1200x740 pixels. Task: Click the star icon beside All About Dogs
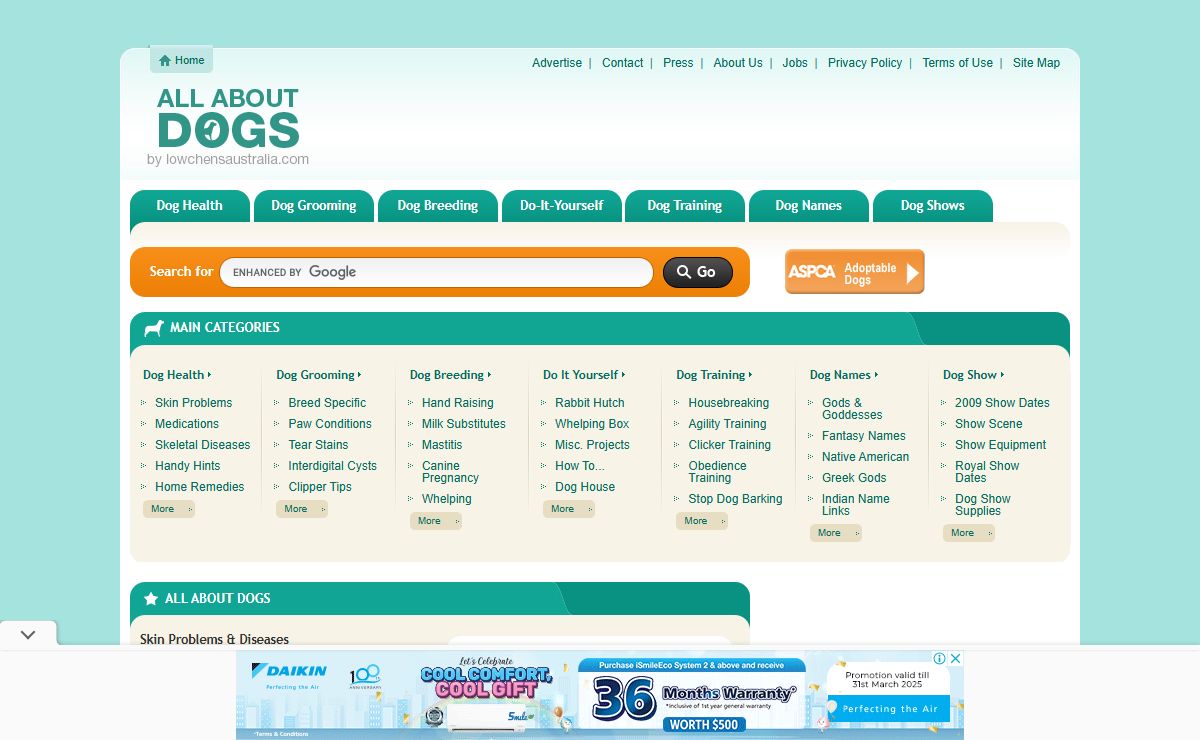tap(151, 598)
